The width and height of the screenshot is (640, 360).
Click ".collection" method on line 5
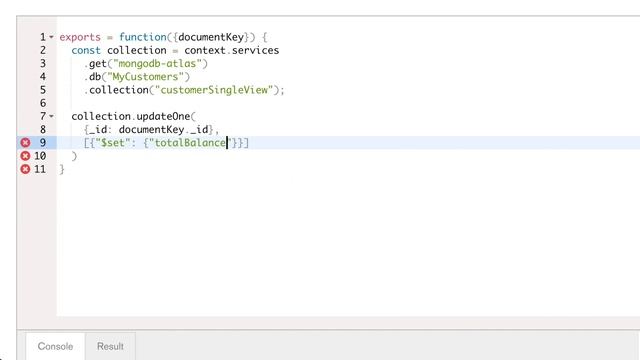tap(116, 90)
